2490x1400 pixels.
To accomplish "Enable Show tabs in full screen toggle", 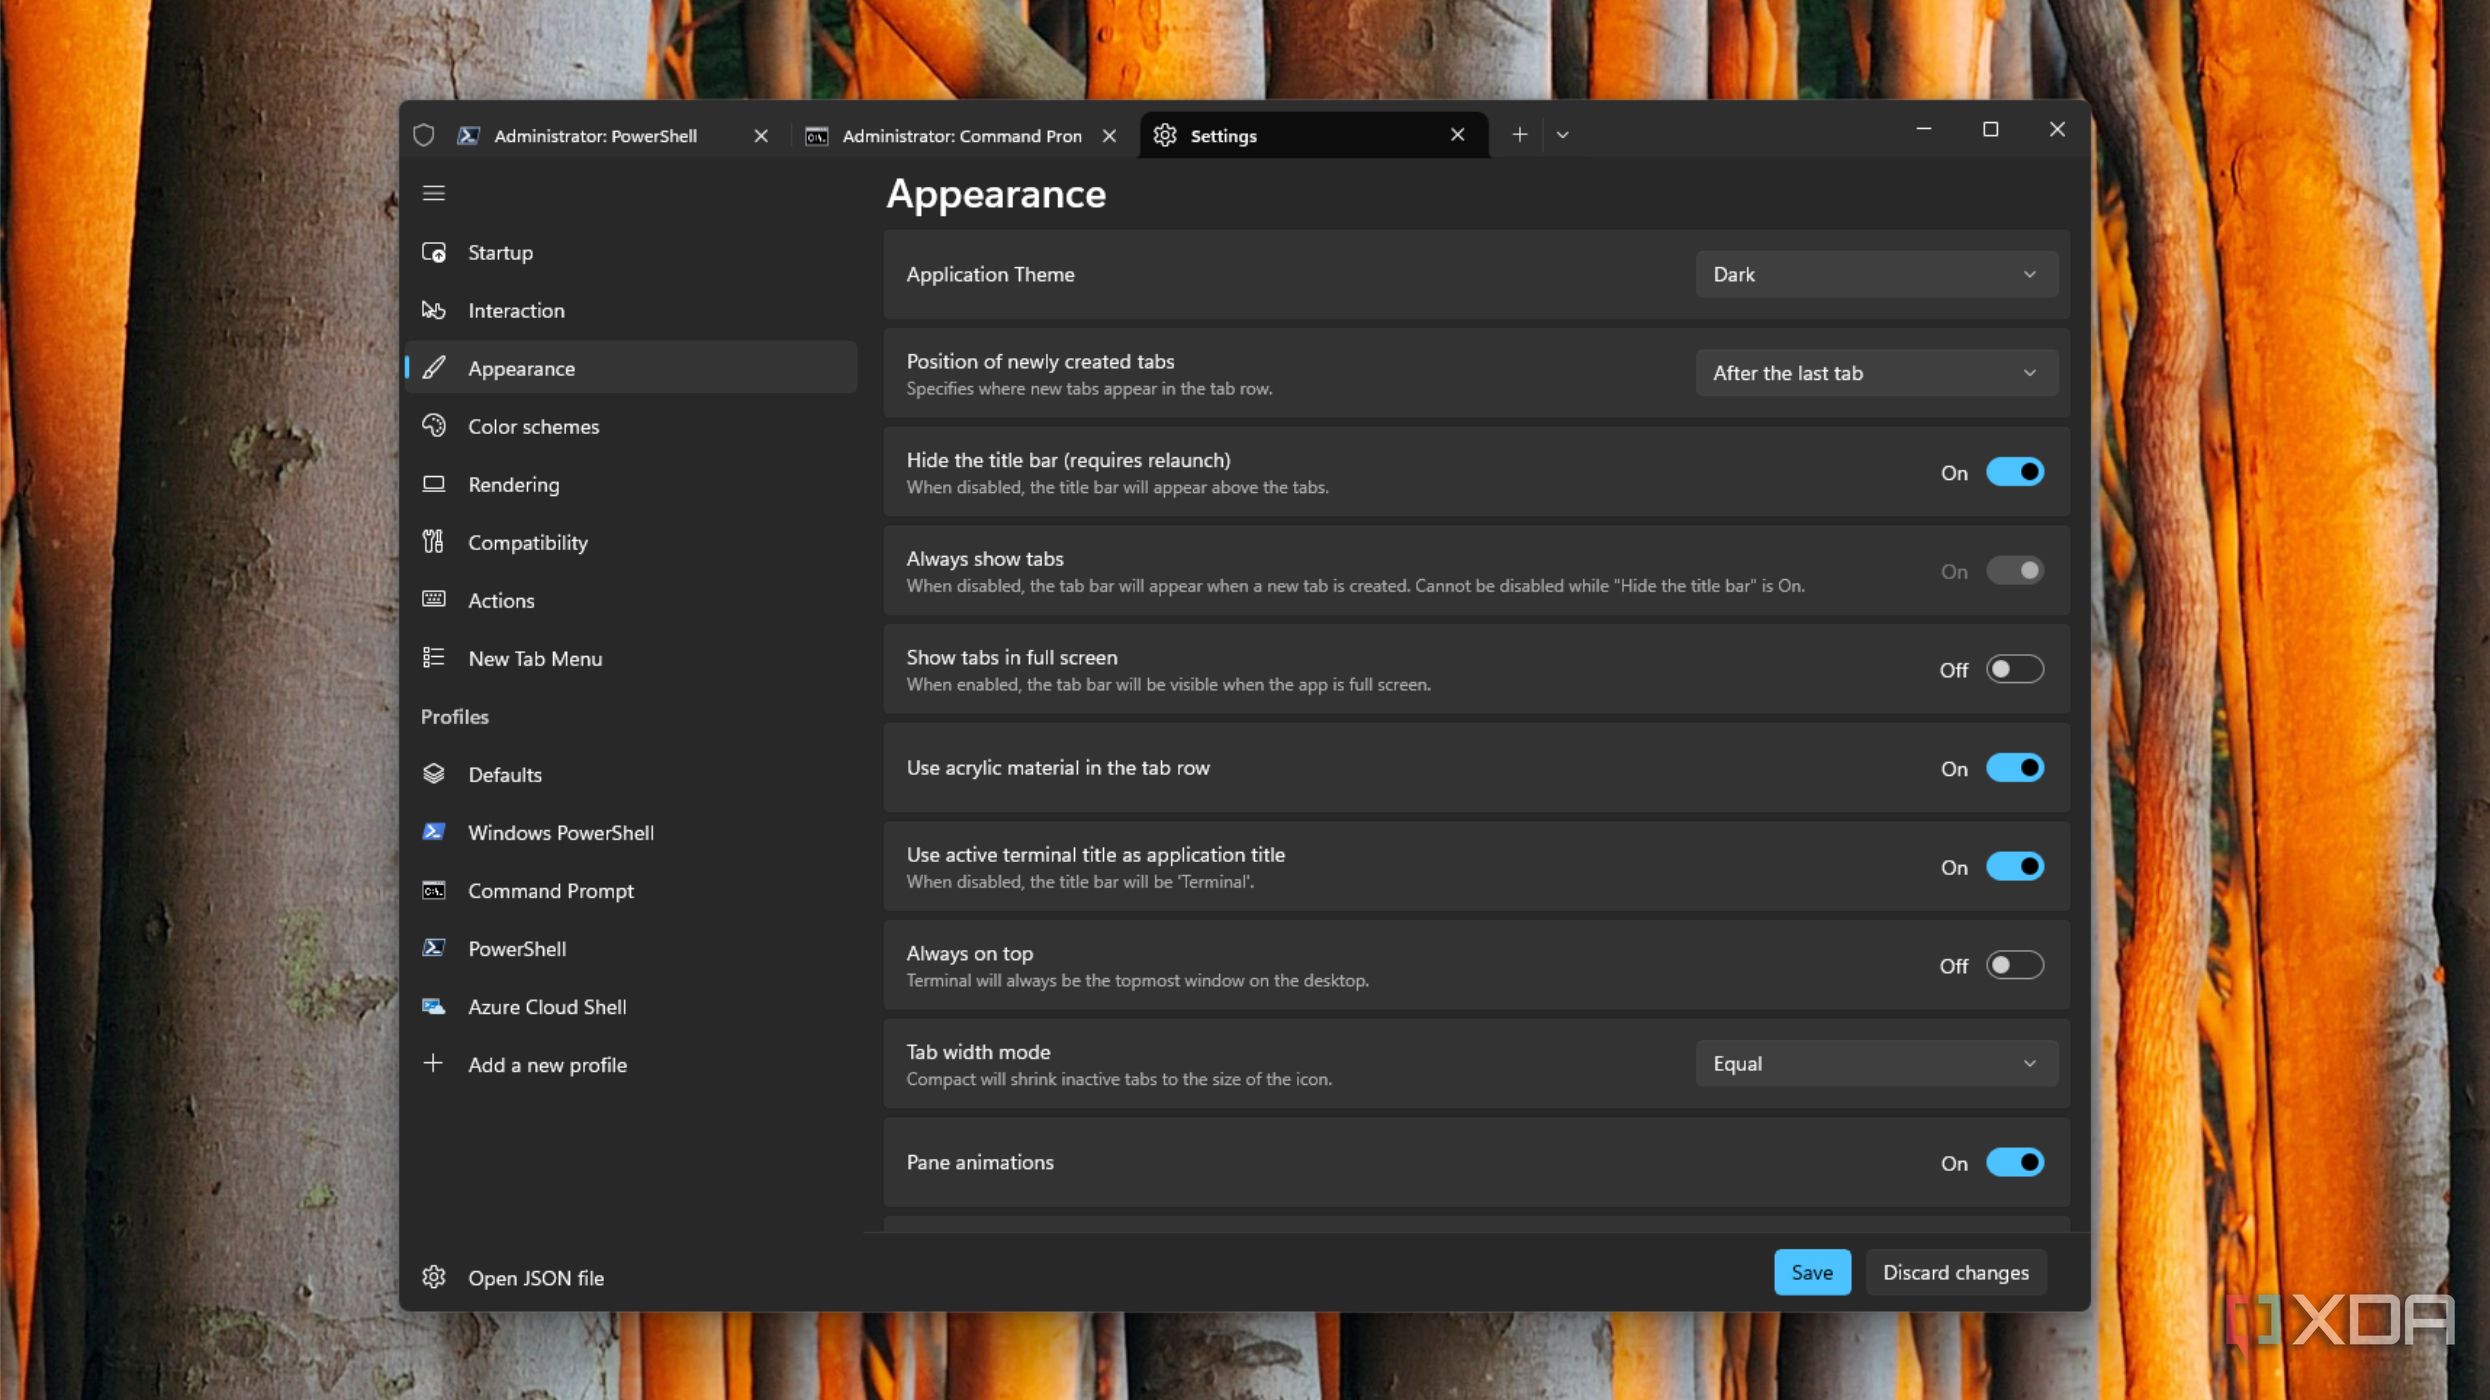I will click(2015, 669).
